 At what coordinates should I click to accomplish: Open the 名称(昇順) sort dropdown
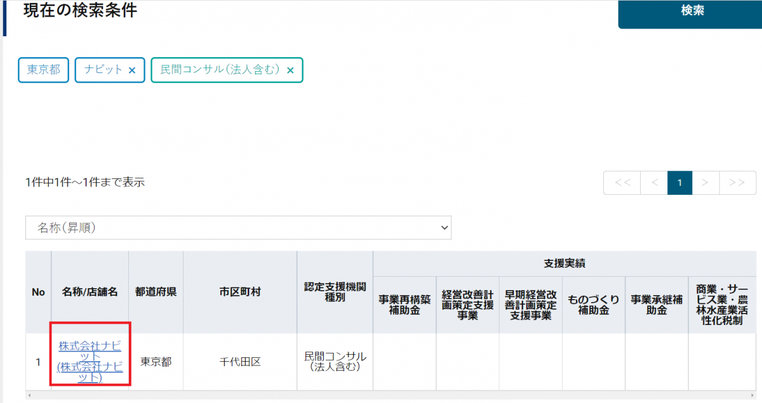point(238,228)
